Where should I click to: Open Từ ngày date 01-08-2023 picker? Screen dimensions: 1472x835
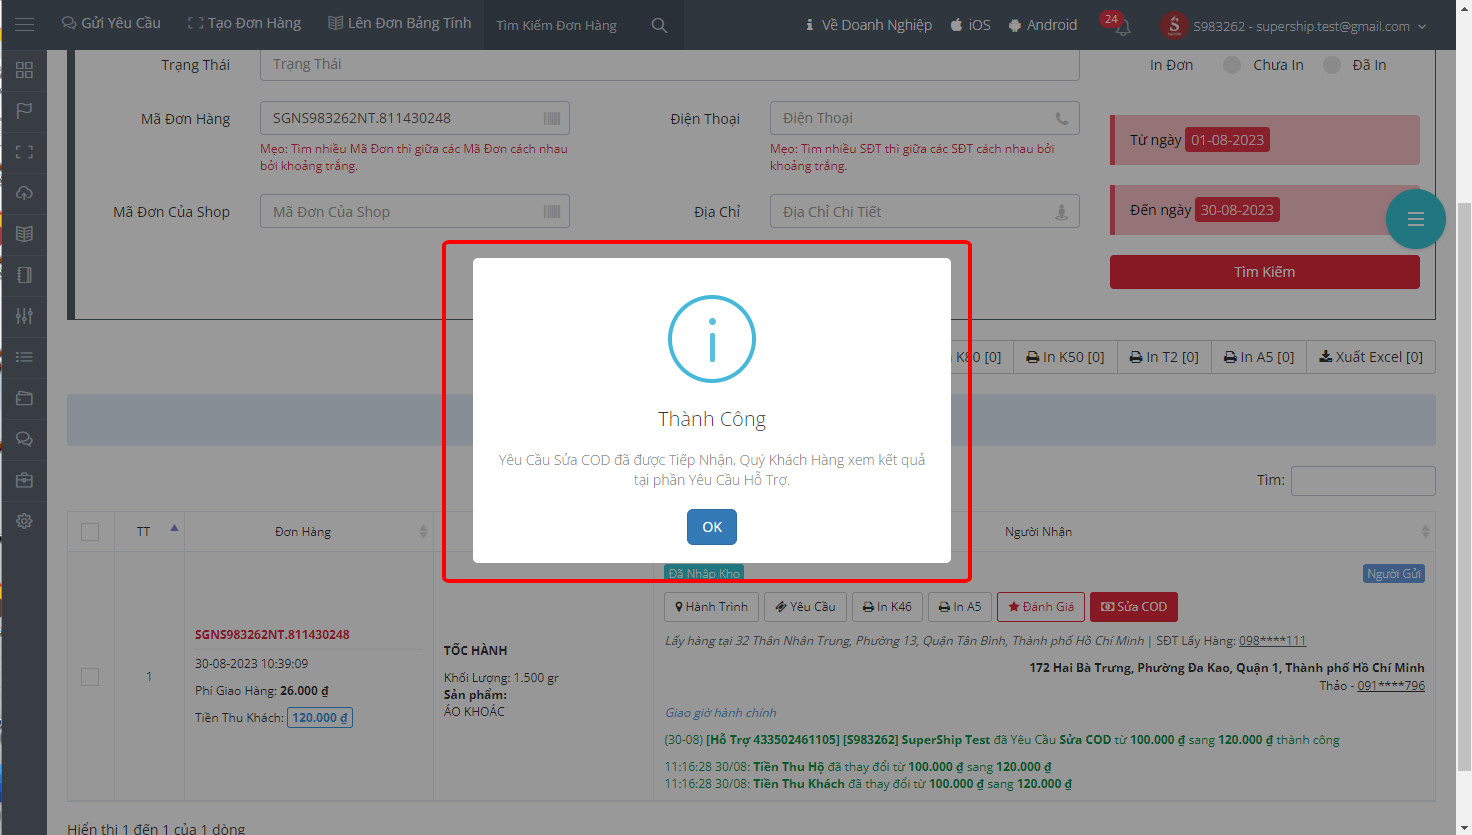pyautogui.click(x=1228, y=140)
